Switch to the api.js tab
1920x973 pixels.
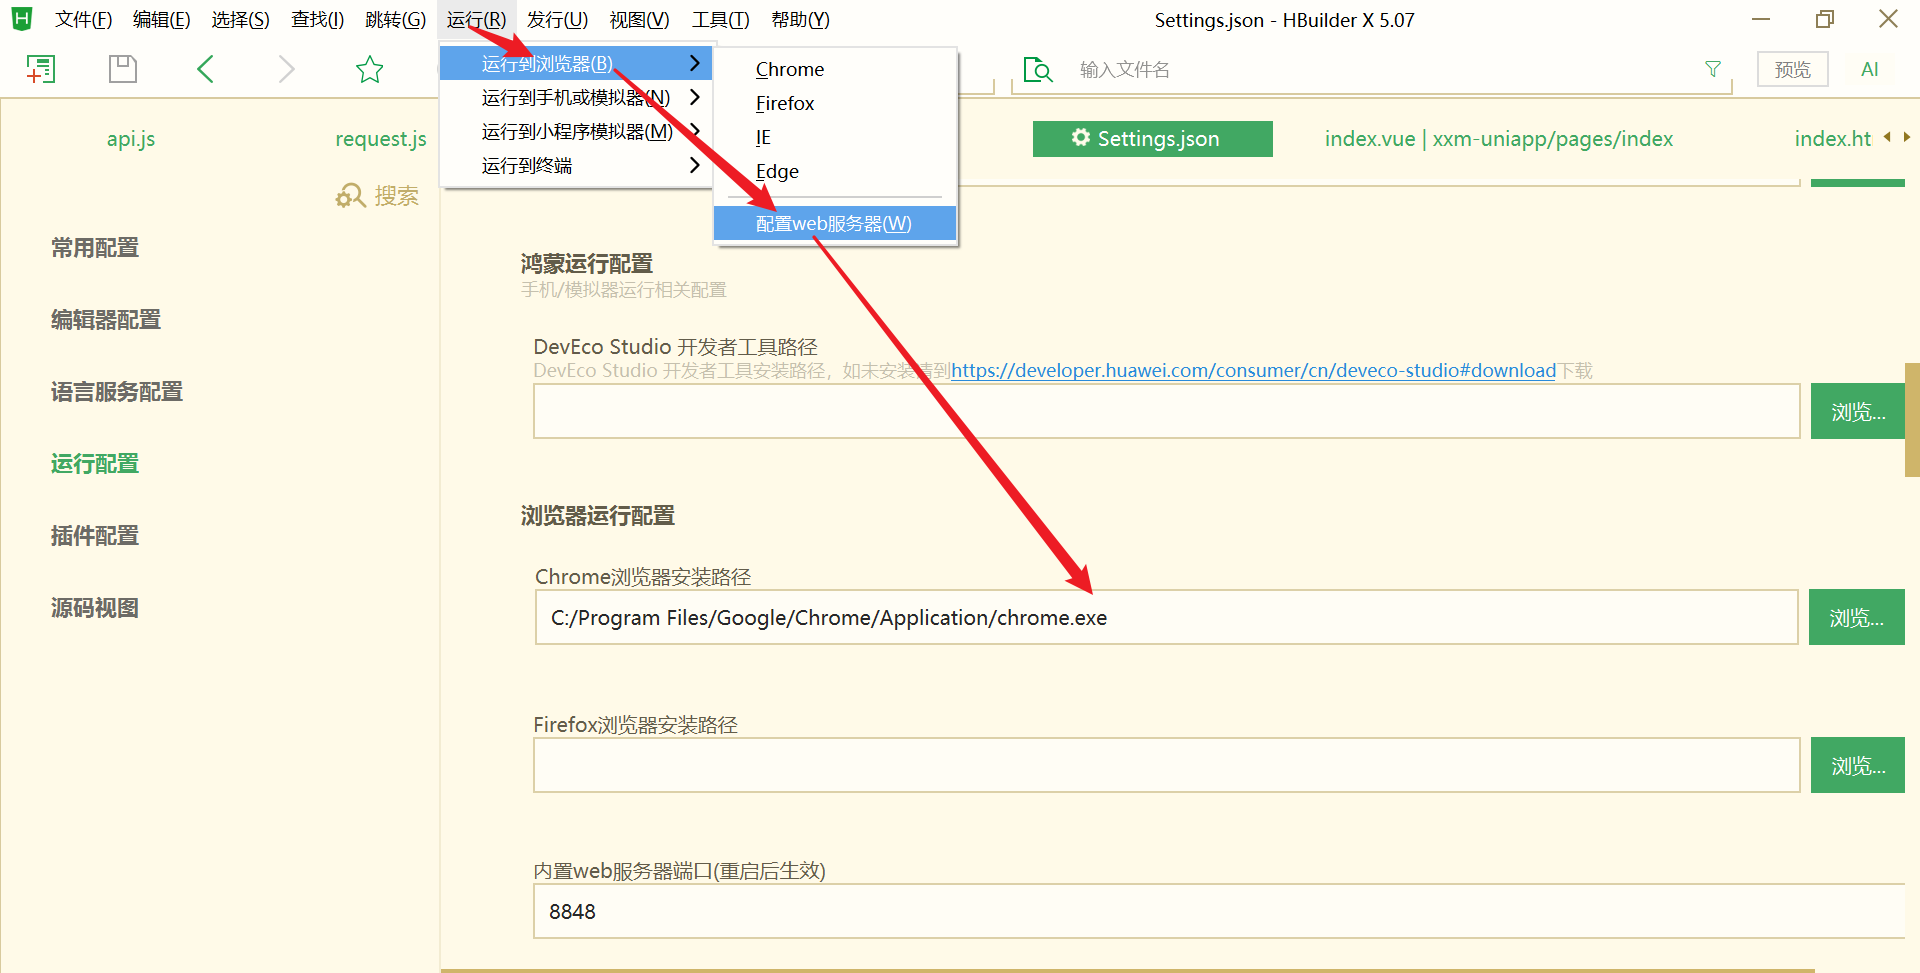pyautogui.click(x=131, y=139)
